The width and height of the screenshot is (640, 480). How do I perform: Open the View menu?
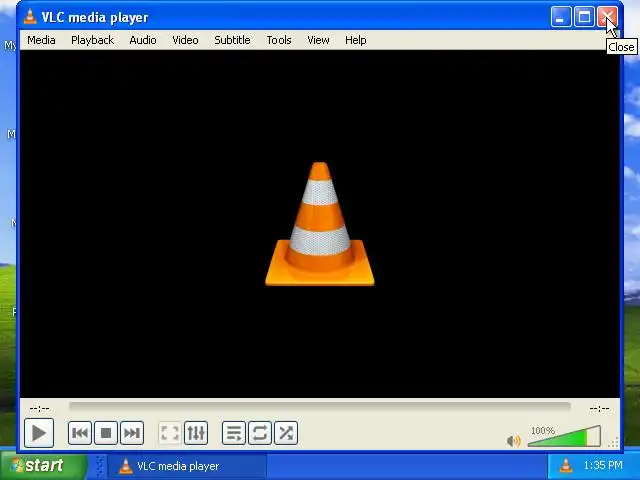(x=318, y=40)
